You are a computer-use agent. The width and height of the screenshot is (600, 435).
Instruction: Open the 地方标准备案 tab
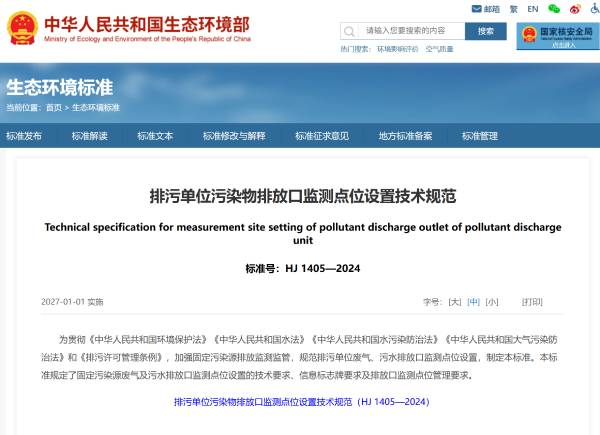point(405,136)
